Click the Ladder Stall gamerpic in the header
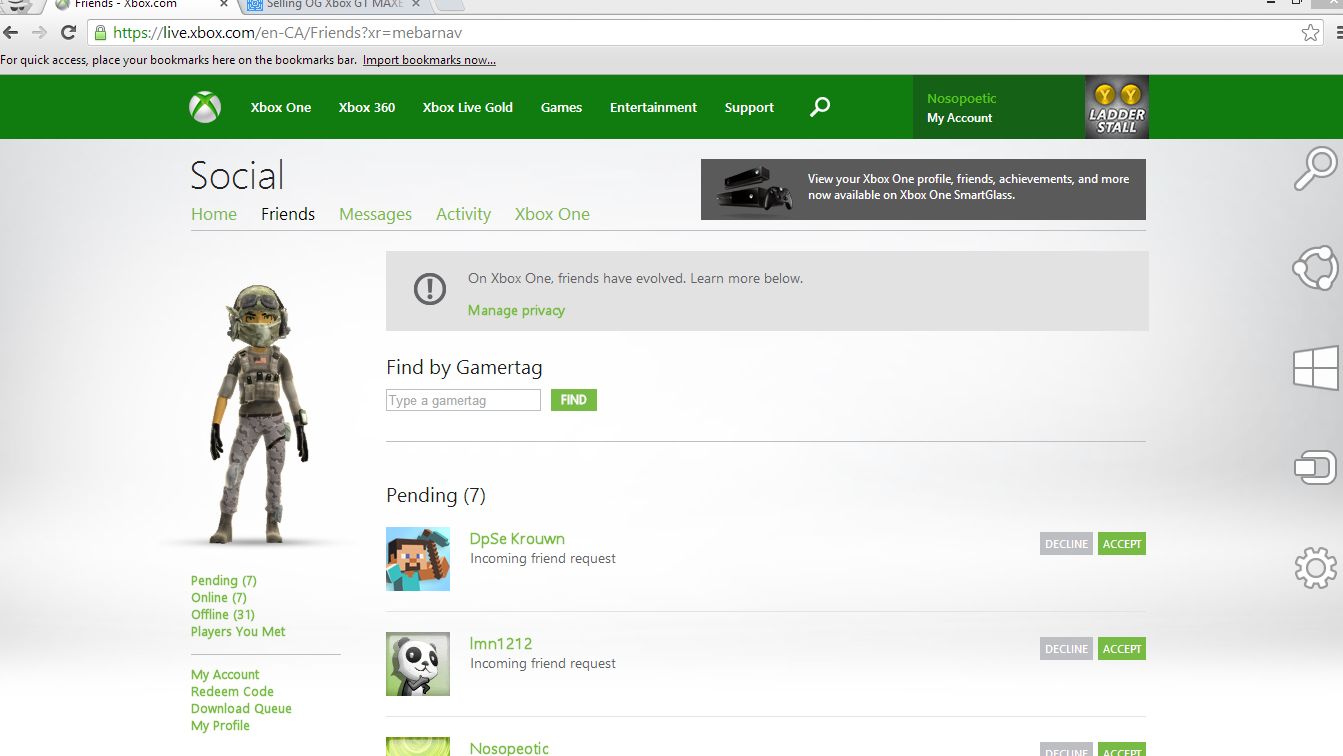This screenshot has width=1343, height=756. (x=1117, y=107)
